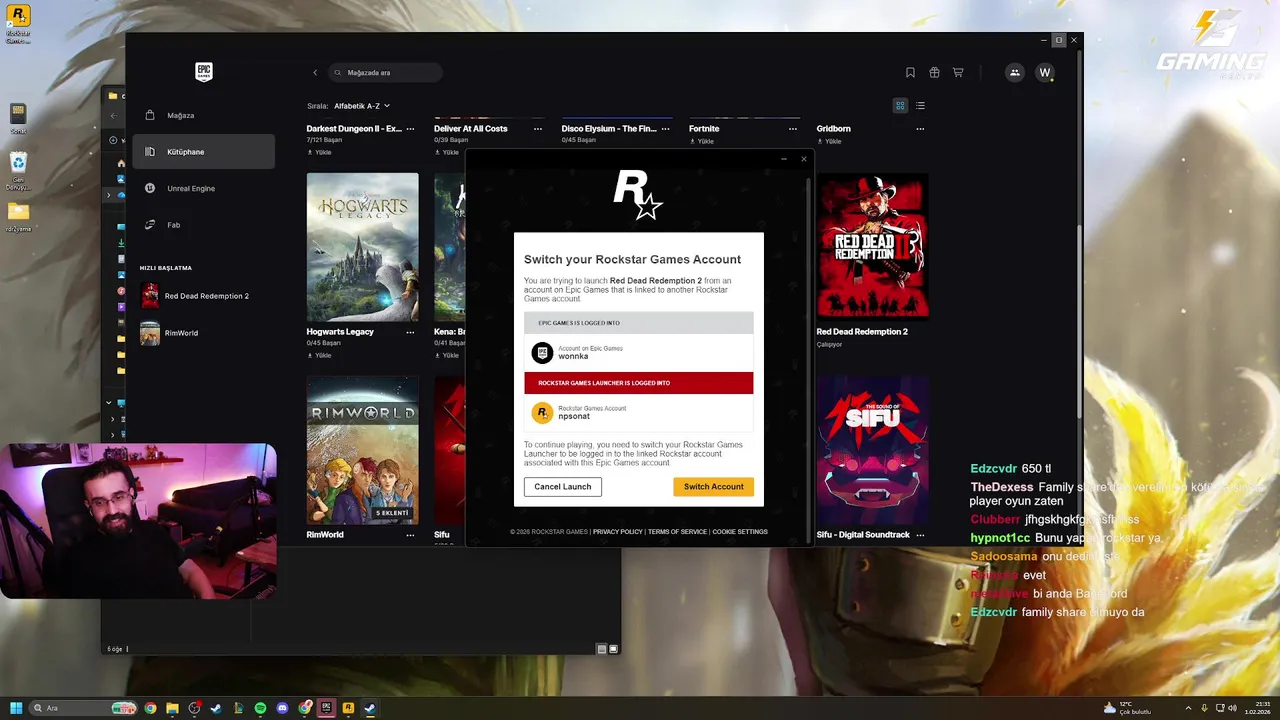The width and height of the screenshot is (1280, 720).
Task: Click the Epic Games account wonnka row
Action: (x=638, y=352)
